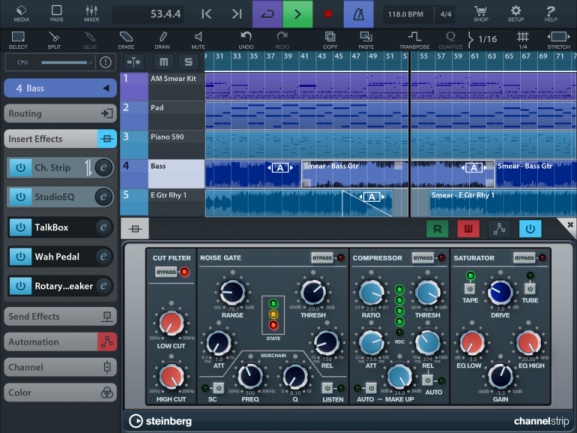
Task: Open the Transpose function
Action: click(x=414, y=40)
